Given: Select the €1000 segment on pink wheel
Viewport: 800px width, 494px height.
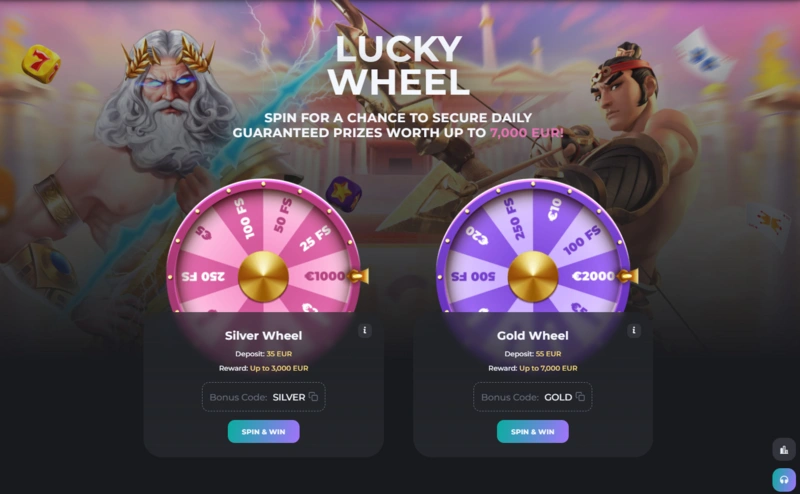Looking at the screenshot, I should click(x=324, y=276).
